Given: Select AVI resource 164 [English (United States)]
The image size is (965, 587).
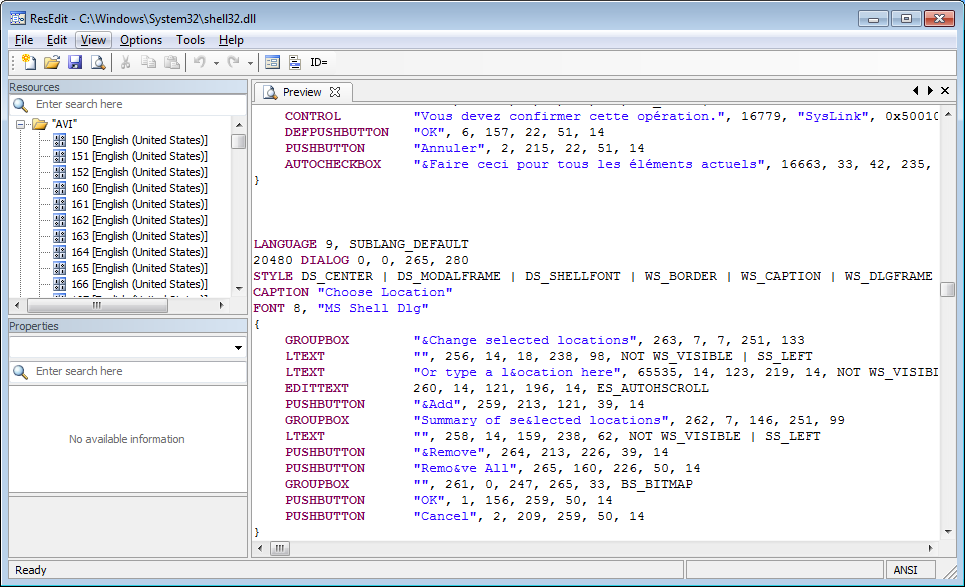Looking at the screenshot, I should pos(139,252).
